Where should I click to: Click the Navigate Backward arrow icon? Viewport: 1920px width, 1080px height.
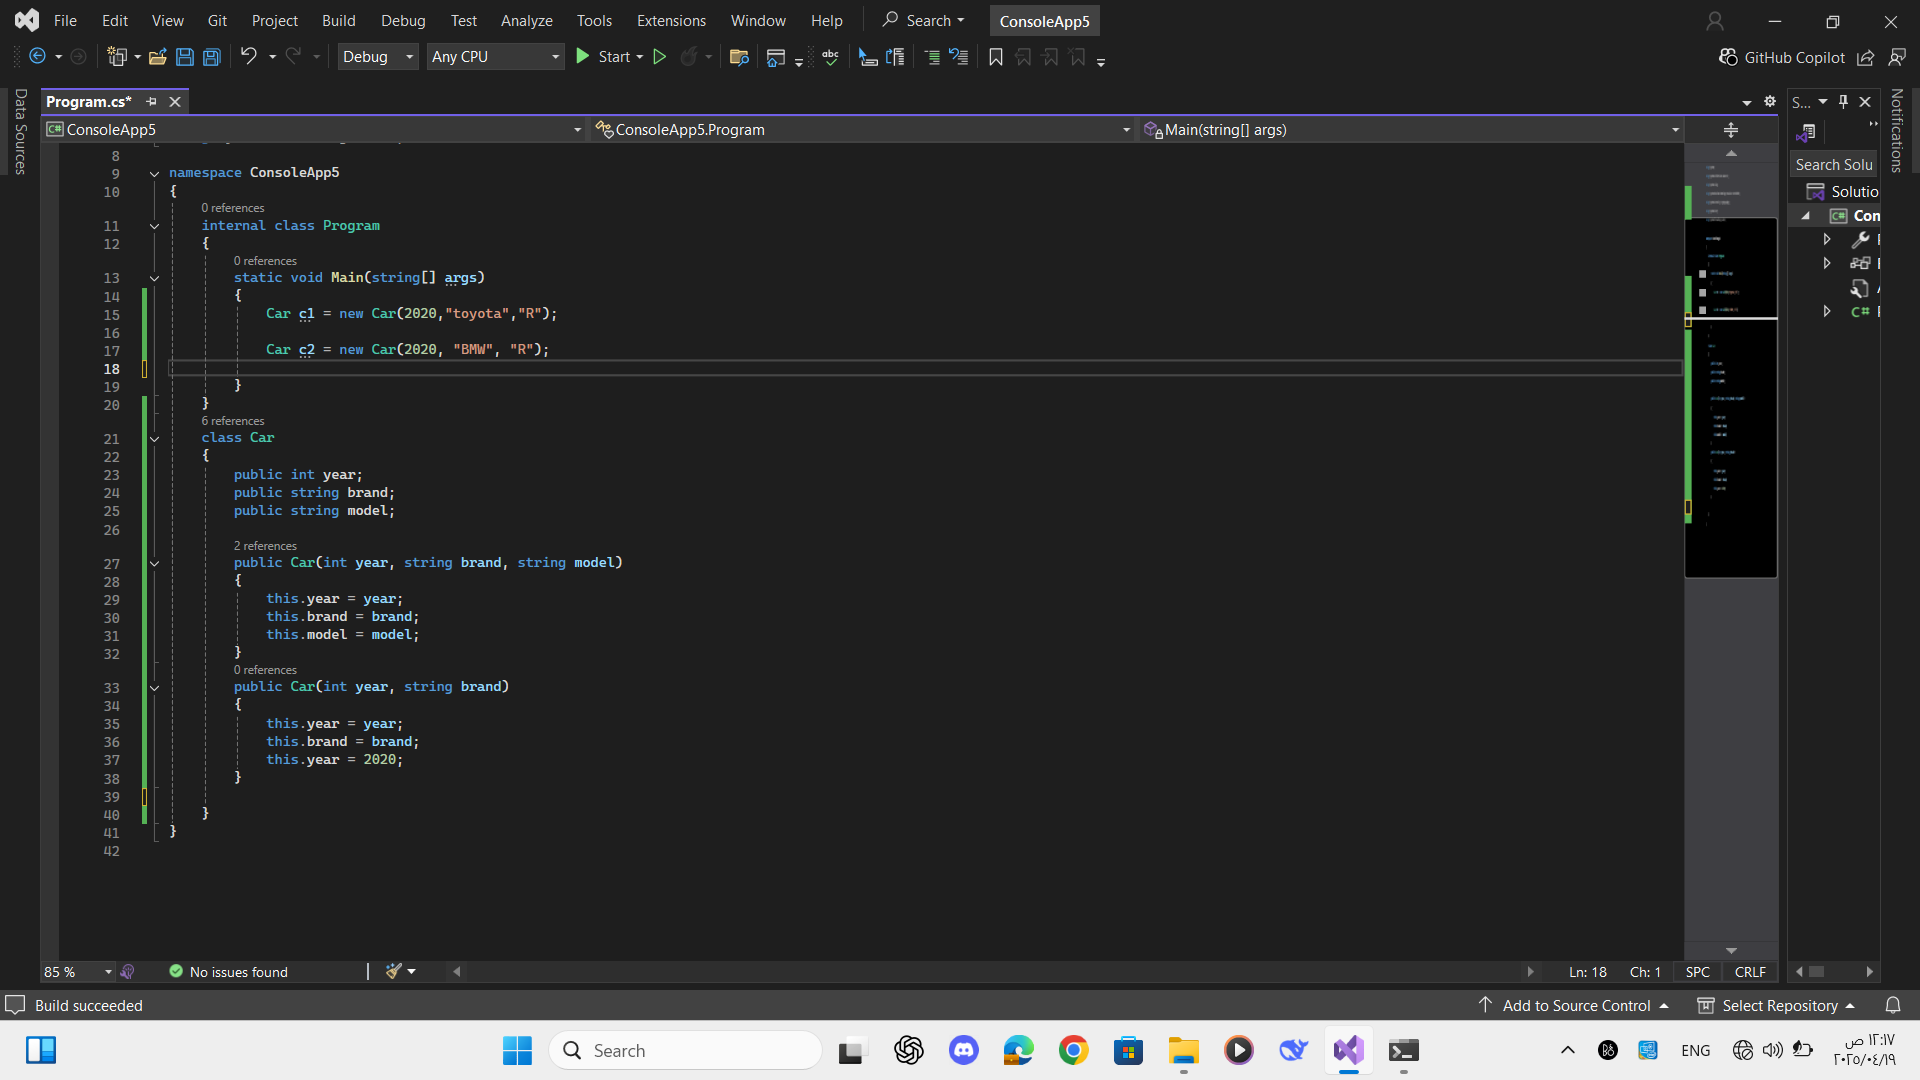coord(37,57)
